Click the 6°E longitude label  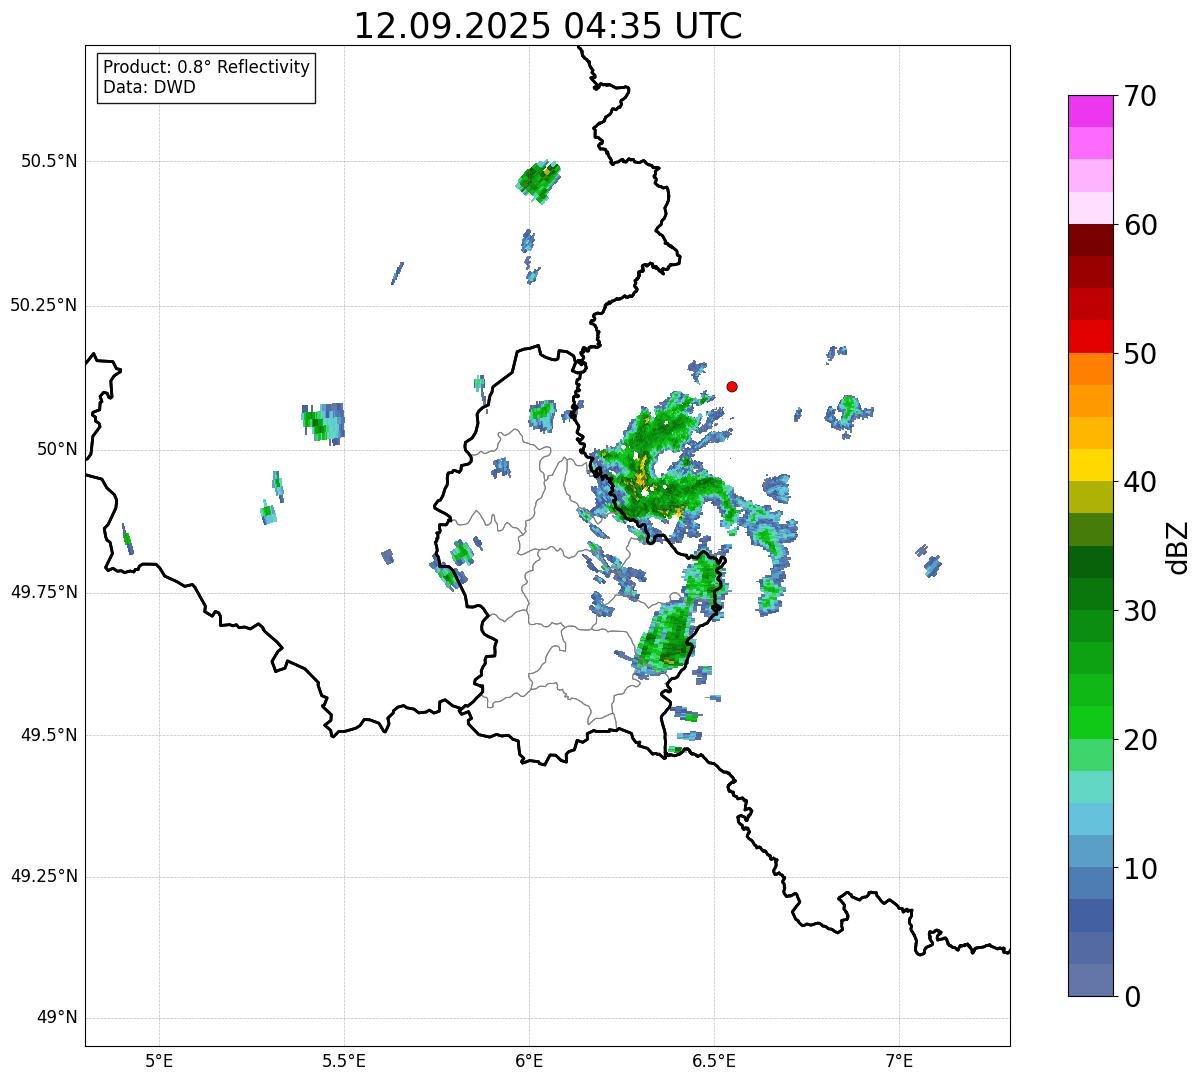(x=529, y=1061)
